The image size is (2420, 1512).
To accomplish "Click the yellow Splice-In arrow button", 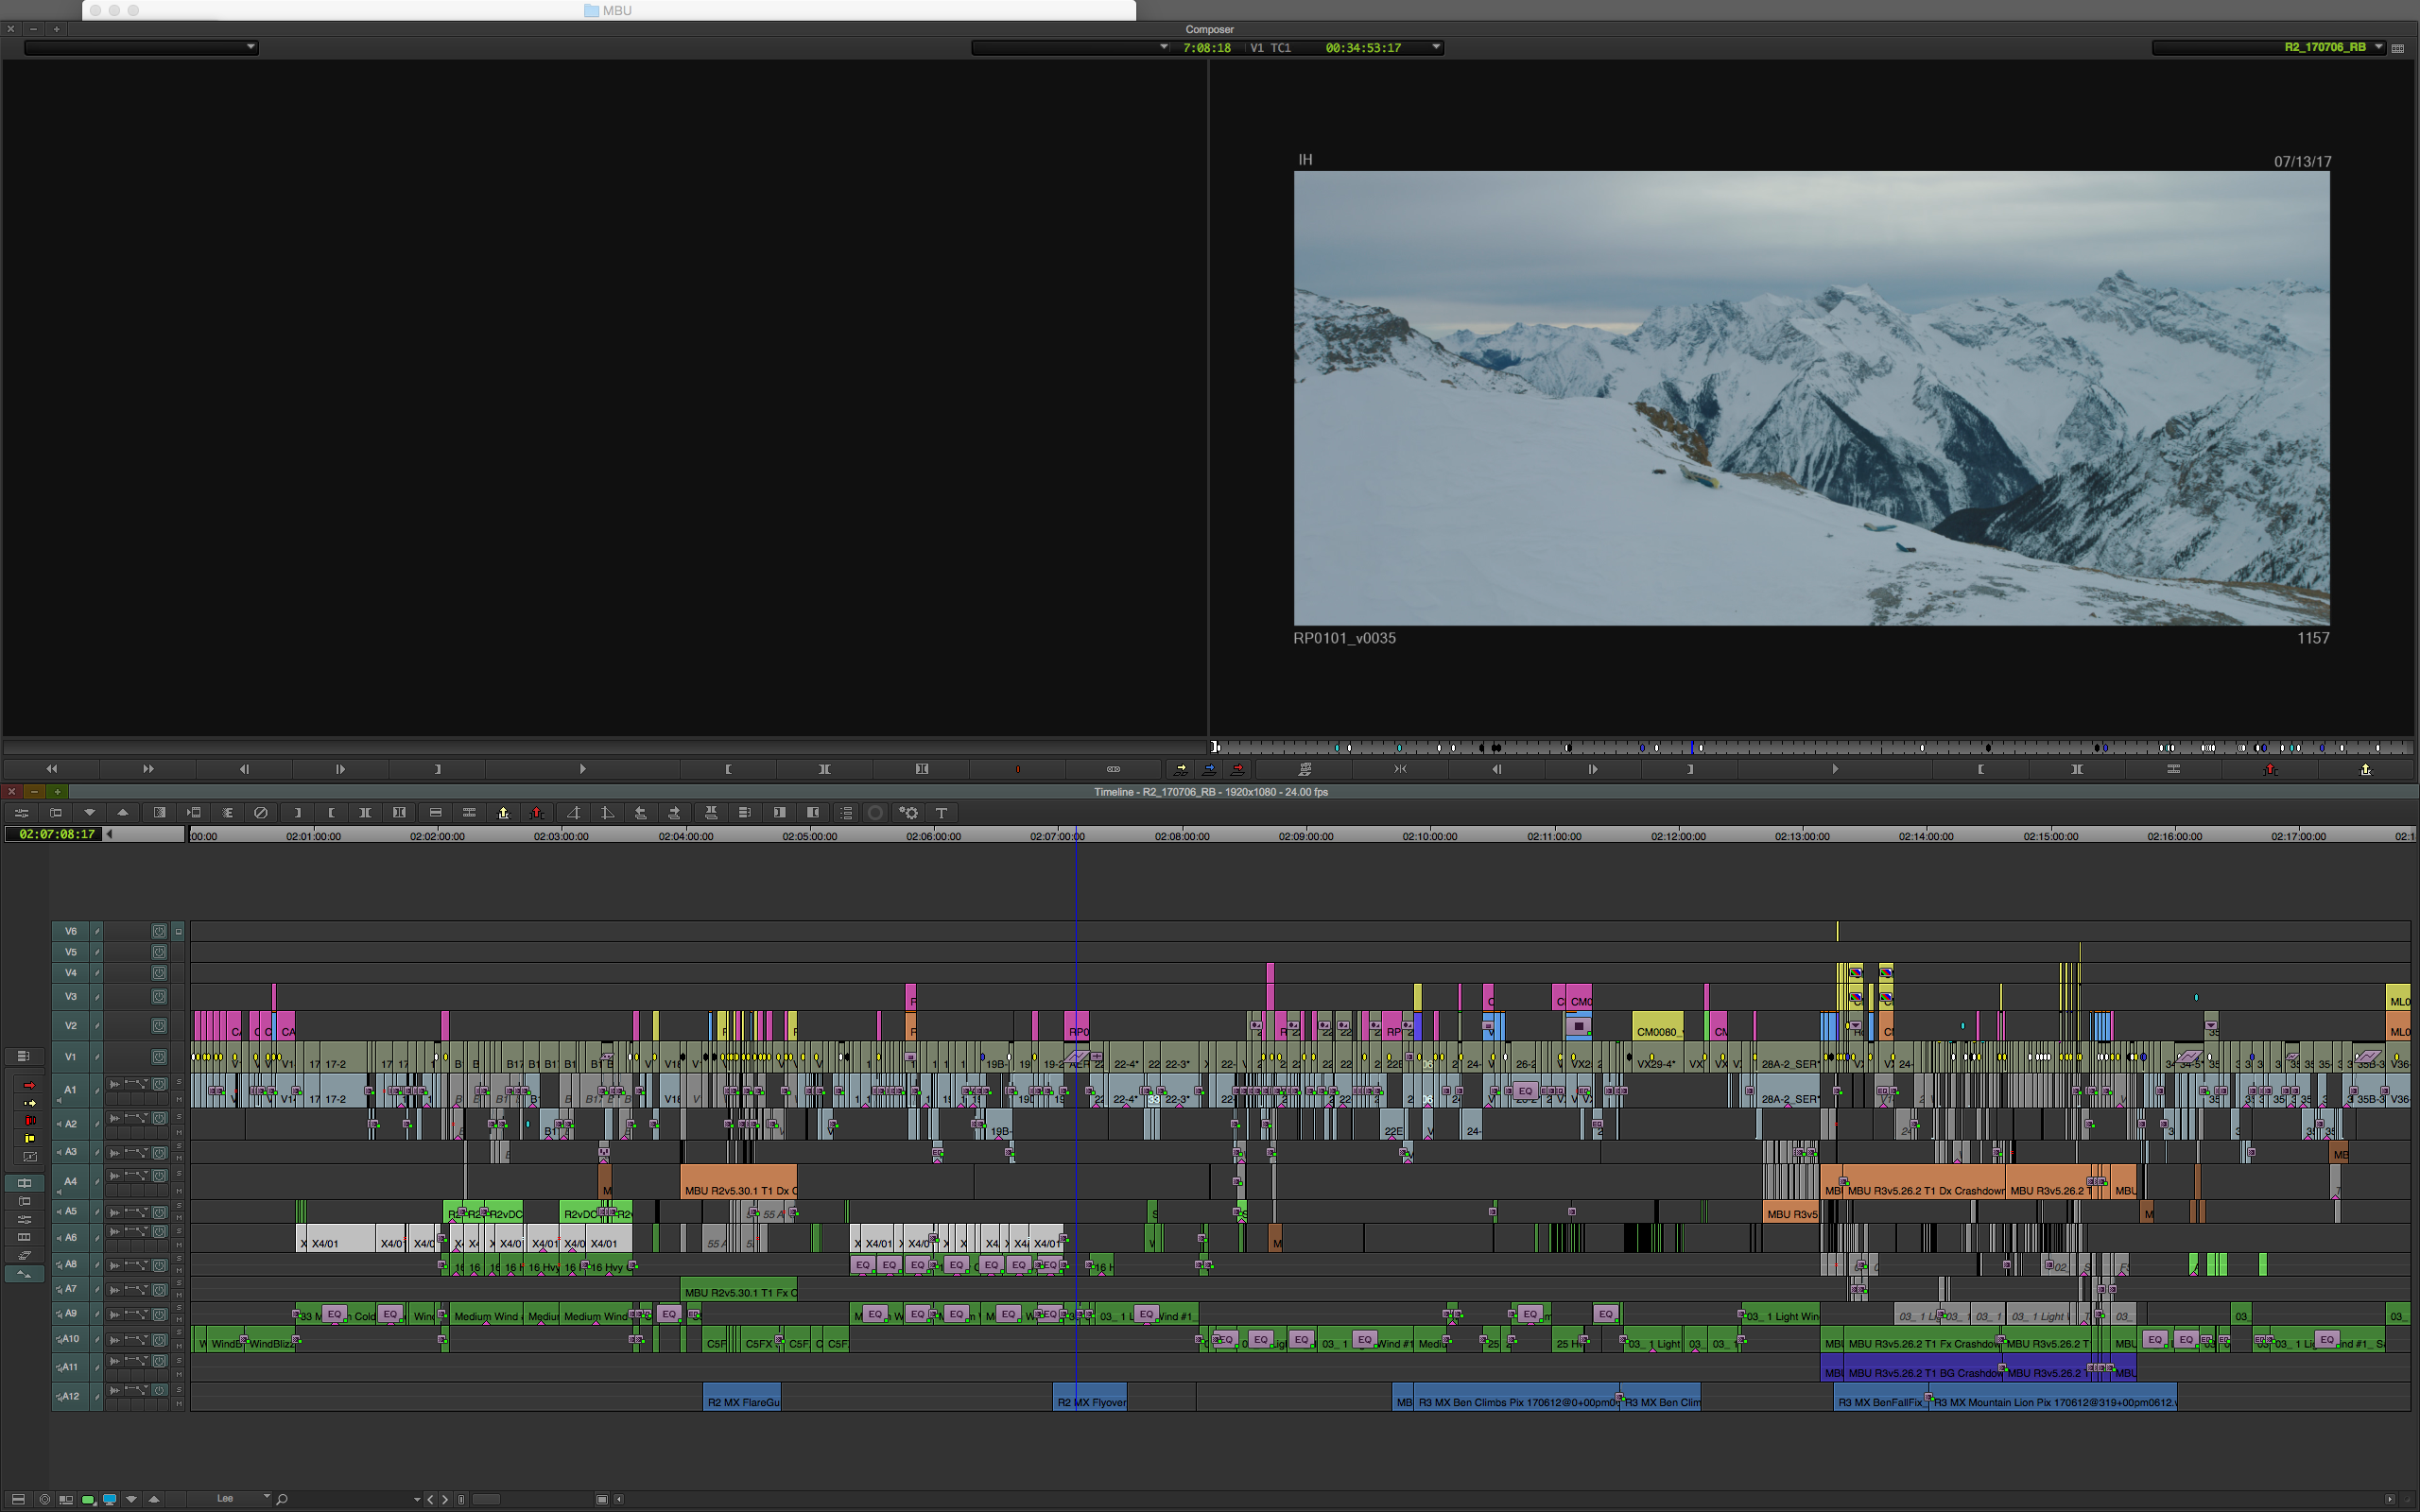I will tap(1181, 769).
